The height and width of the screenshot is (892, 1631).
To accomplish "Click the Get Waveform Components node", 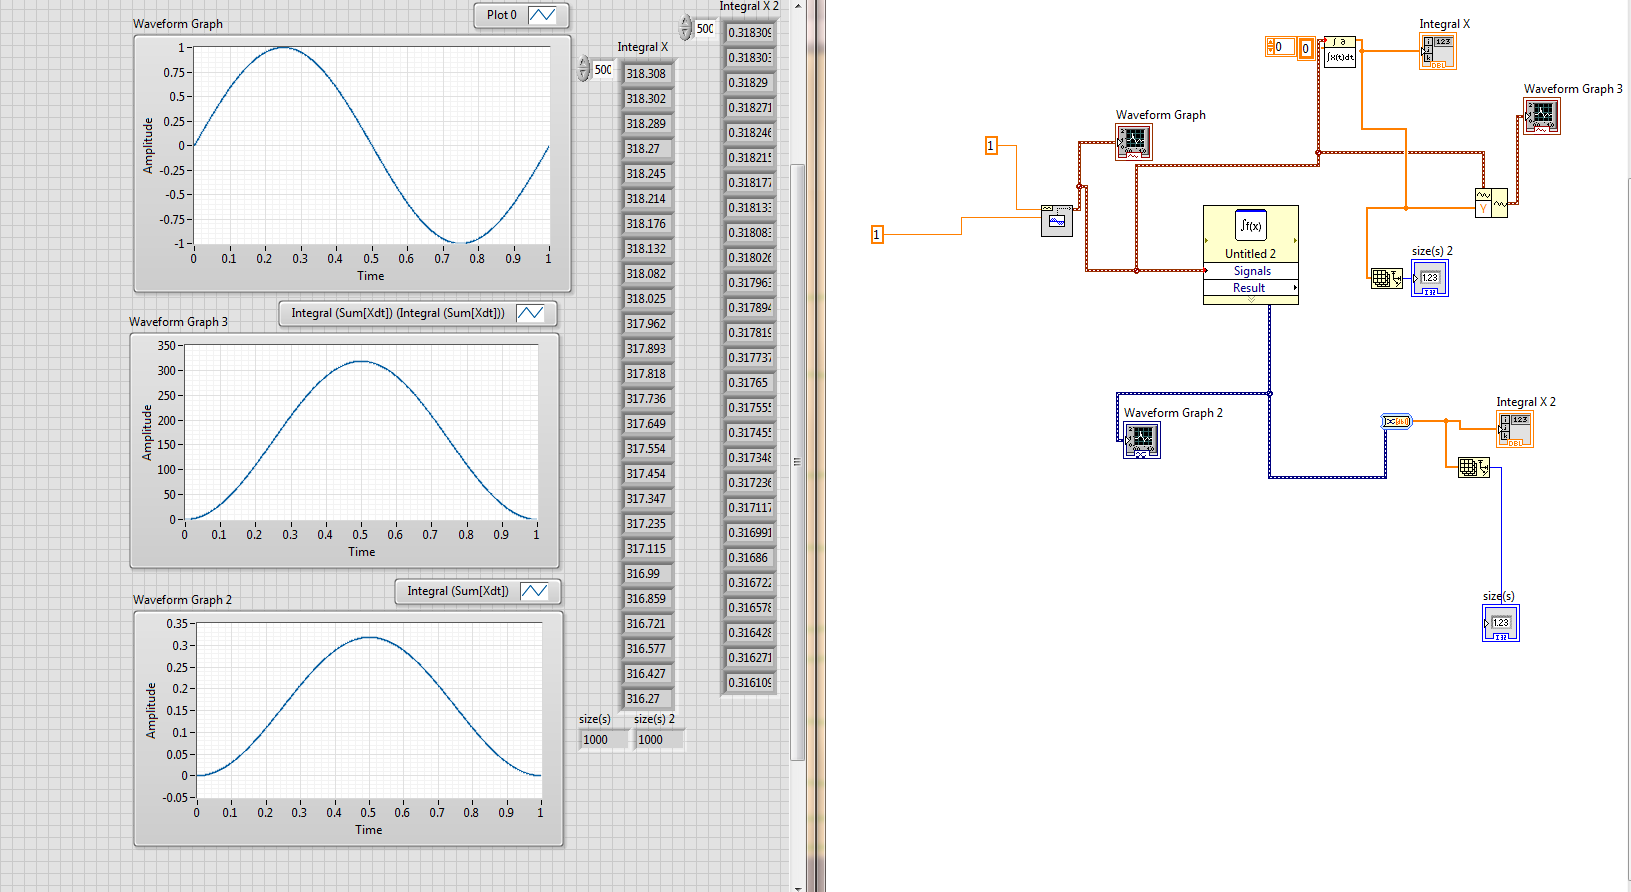I will click(1396, 421).
